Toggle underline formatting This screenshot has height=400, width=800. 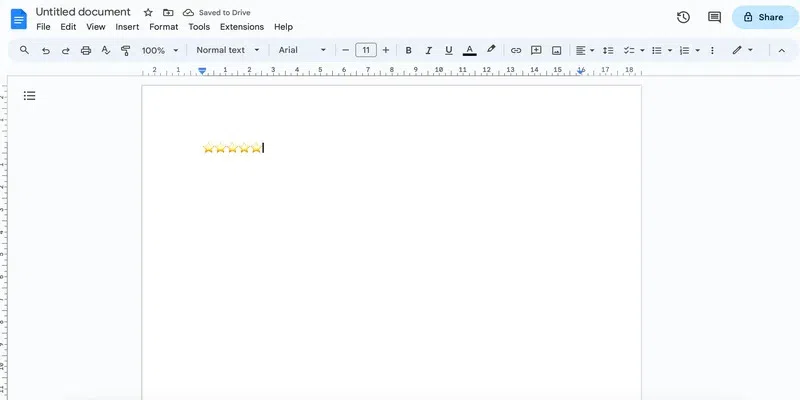click(448, 51)
